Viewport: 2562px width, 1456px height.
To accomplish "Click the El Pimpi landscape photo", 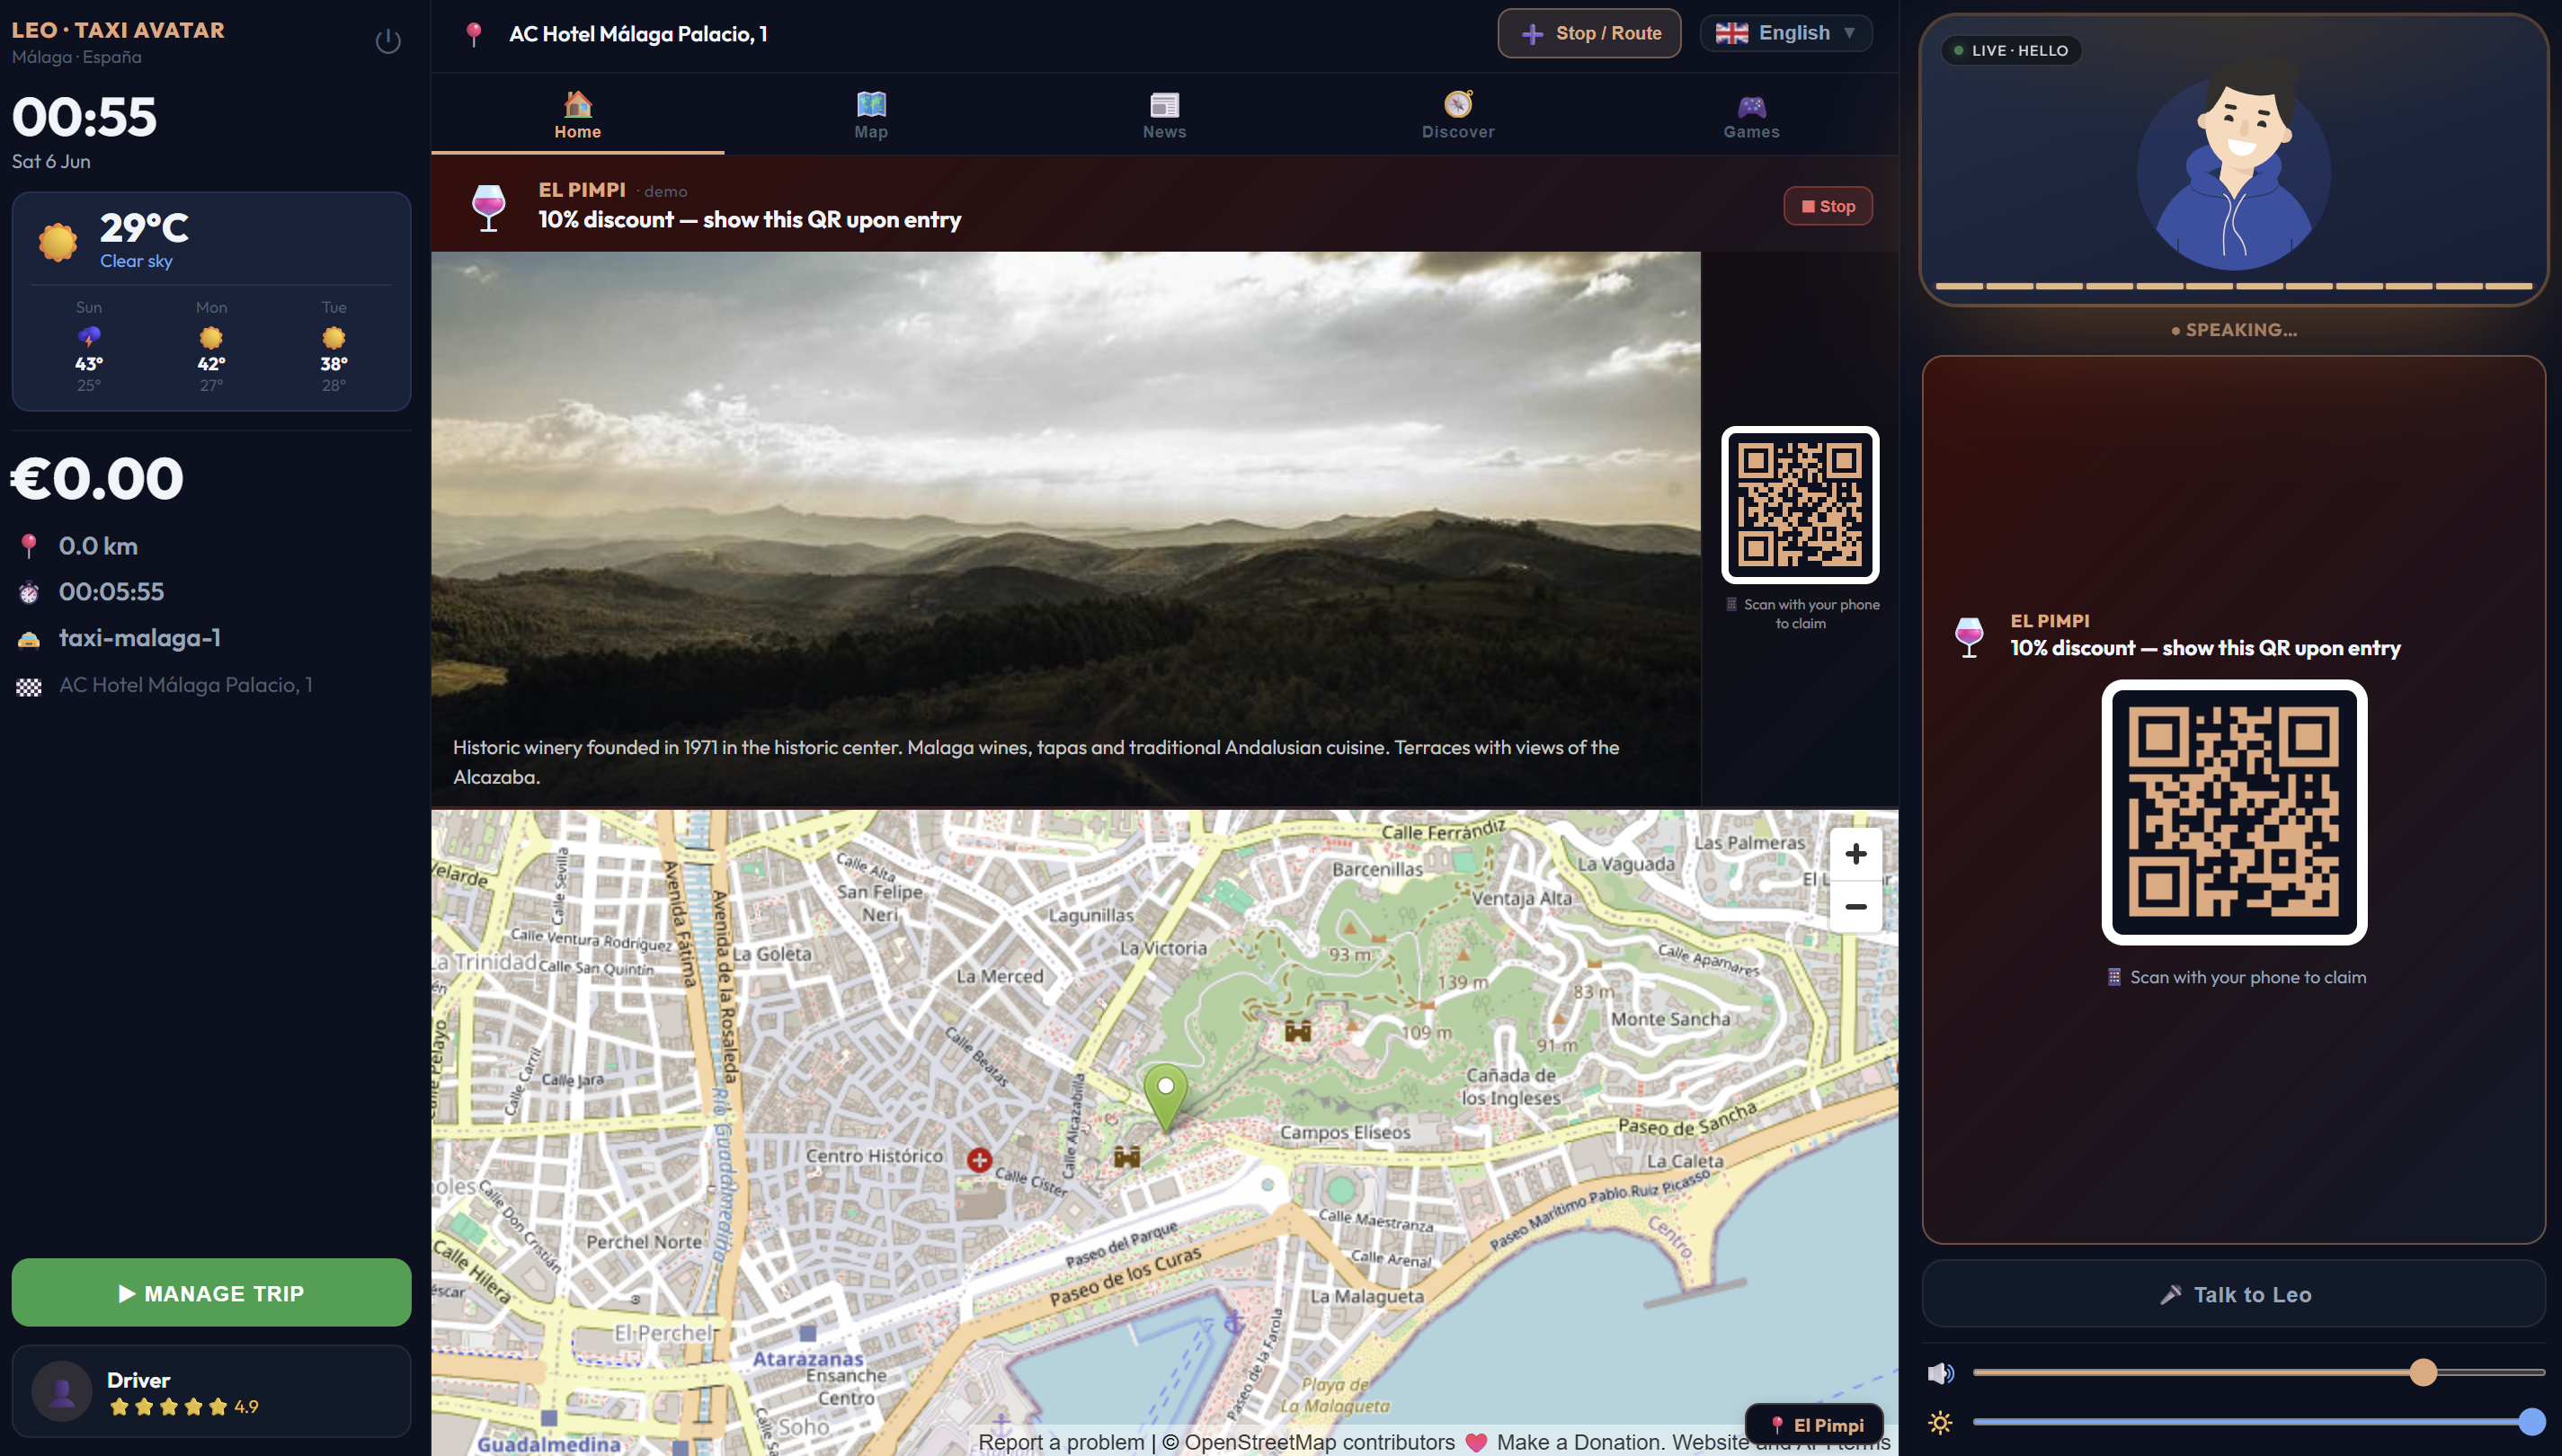I will tap(1065, 528).
